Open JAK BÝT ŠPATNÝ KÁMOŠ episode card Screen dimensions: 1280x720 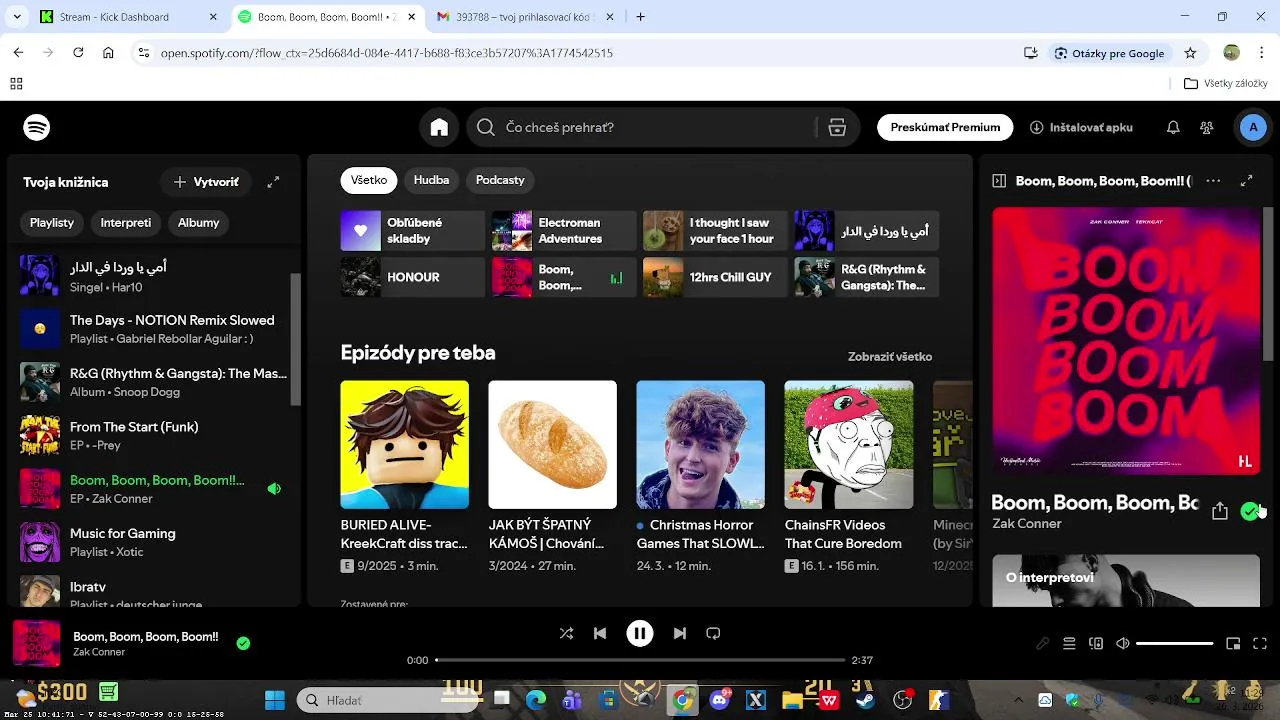[x=552, y=478]
